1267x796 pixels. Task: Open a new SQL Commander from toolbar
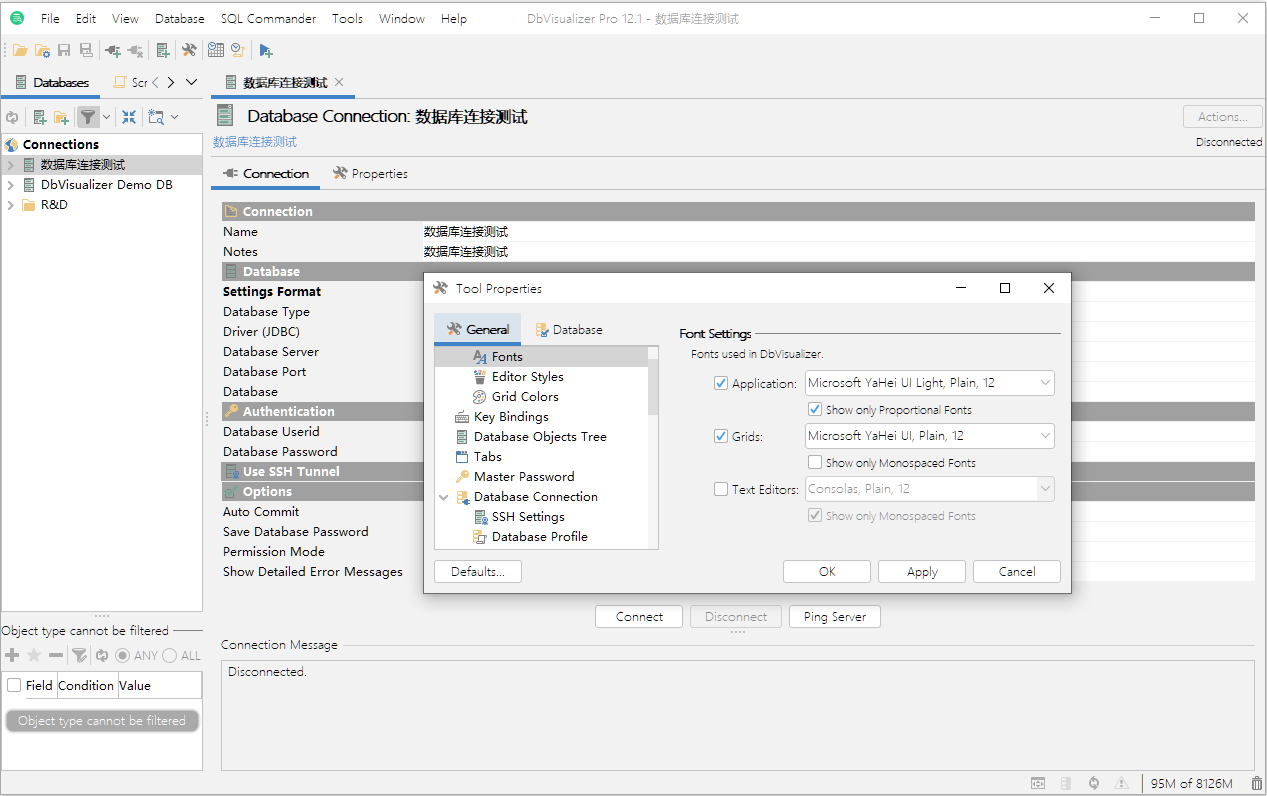[265, 50]
